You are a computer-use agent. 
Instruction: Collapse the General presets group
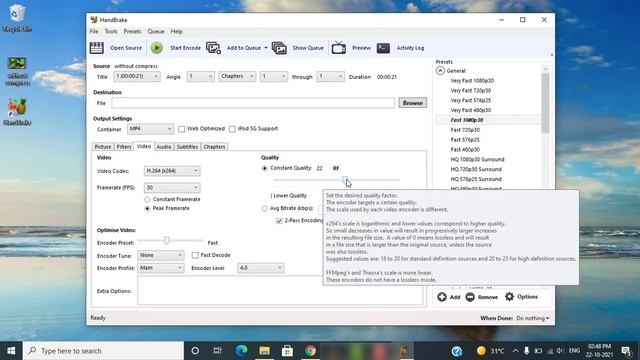tap(440, 71)
